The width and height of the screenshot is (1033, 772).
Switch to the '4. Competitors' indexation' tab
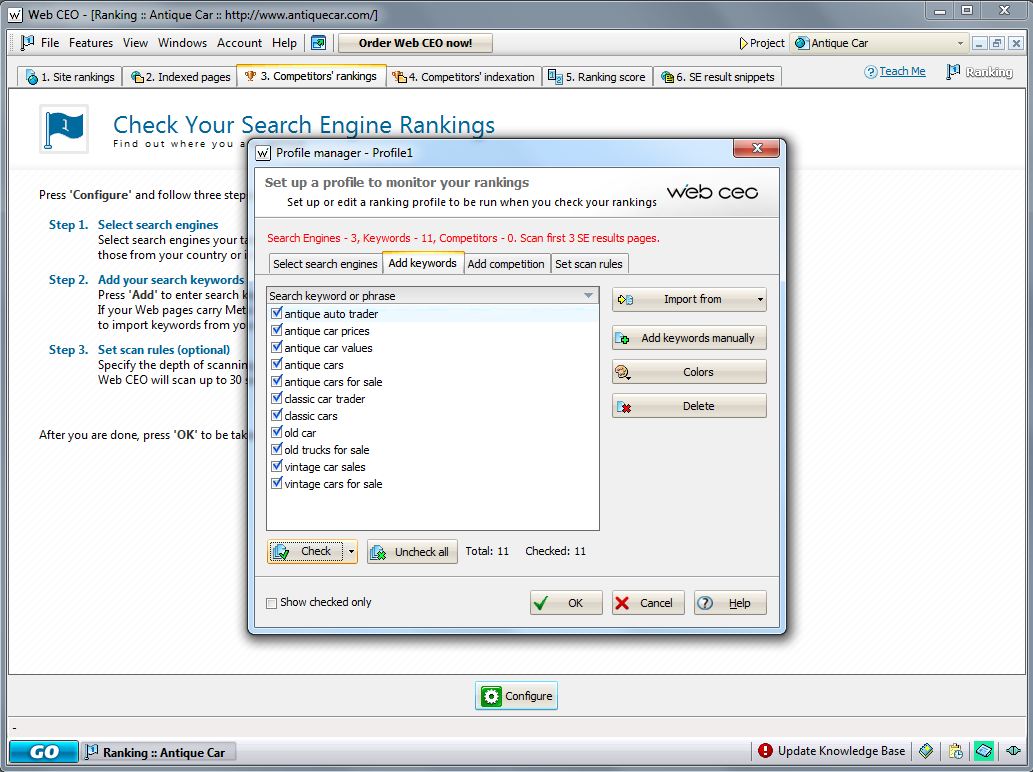coord(464,77)
